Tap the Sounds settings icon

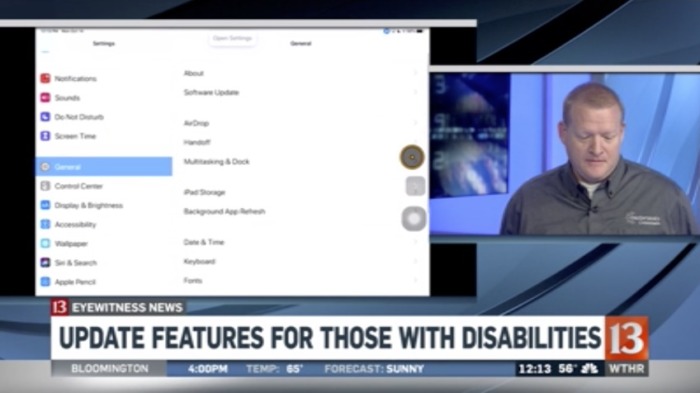tap(45, 97)
